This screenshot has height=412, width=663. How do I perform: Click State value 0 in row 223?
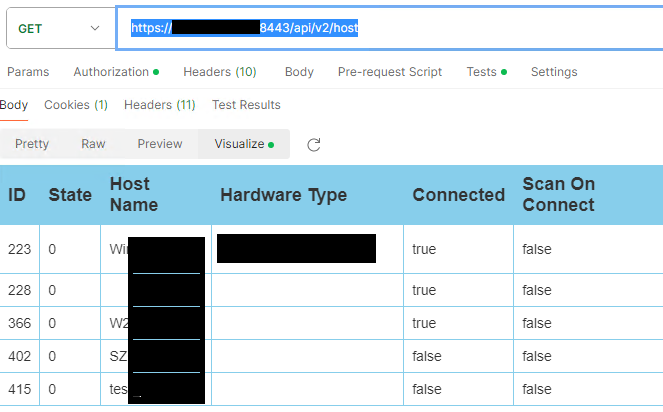click(52, 249)
